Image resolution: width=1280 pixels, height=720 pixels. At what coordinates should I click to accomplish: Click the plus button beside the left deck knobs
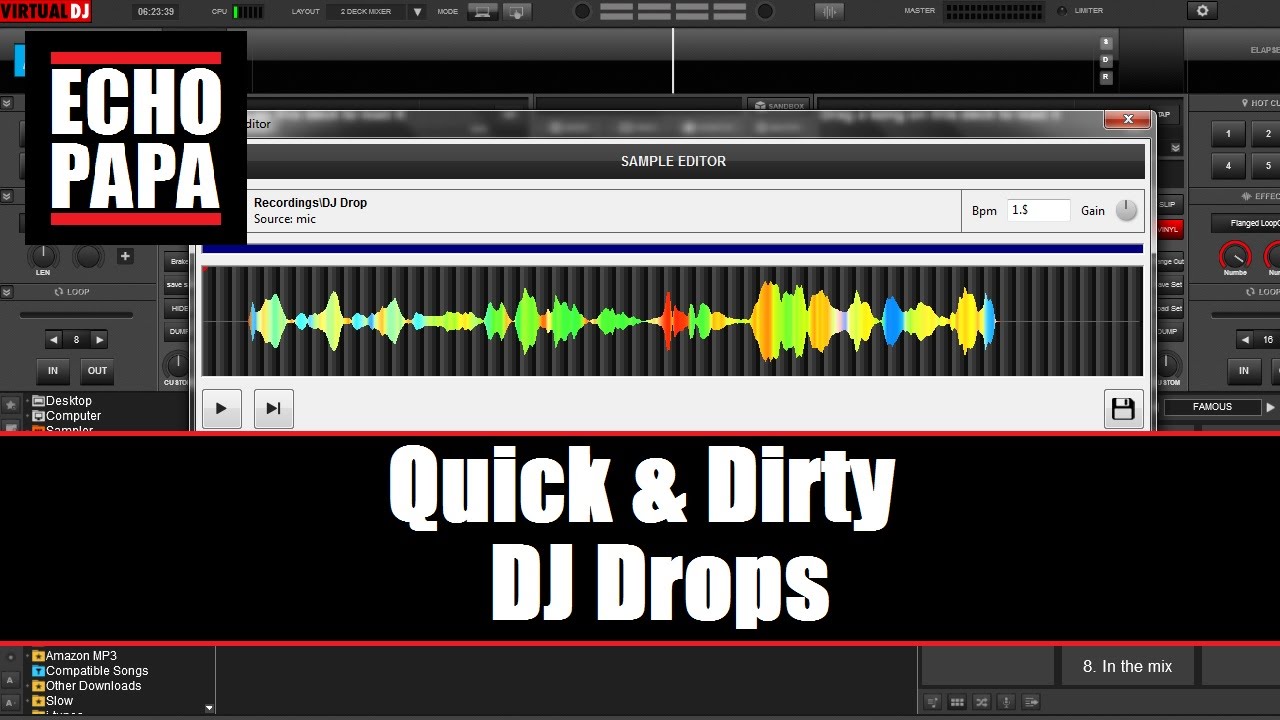(x=125, y=256)
